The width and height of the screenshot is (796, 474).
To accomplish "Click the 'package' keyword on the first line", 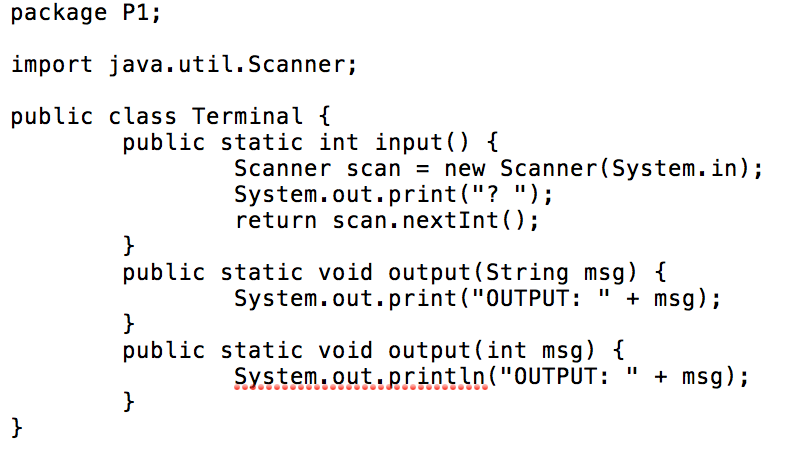I will coord(59,13).
